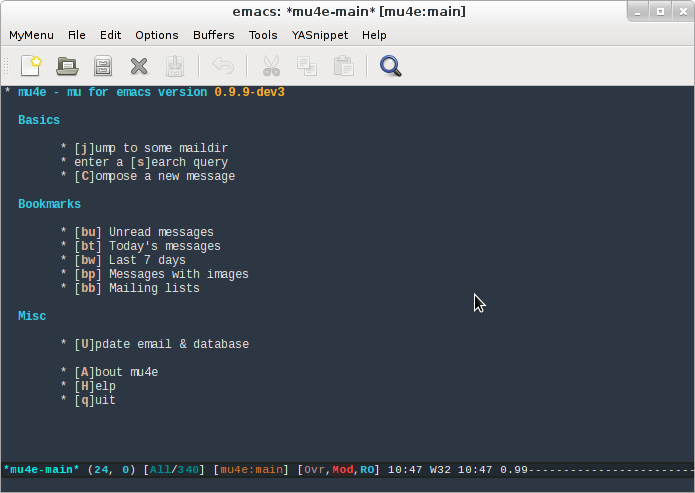Open a file via folder icon
Image resolution: width=695 pixels, height=493 pixels.
click(x=67, y=67)
